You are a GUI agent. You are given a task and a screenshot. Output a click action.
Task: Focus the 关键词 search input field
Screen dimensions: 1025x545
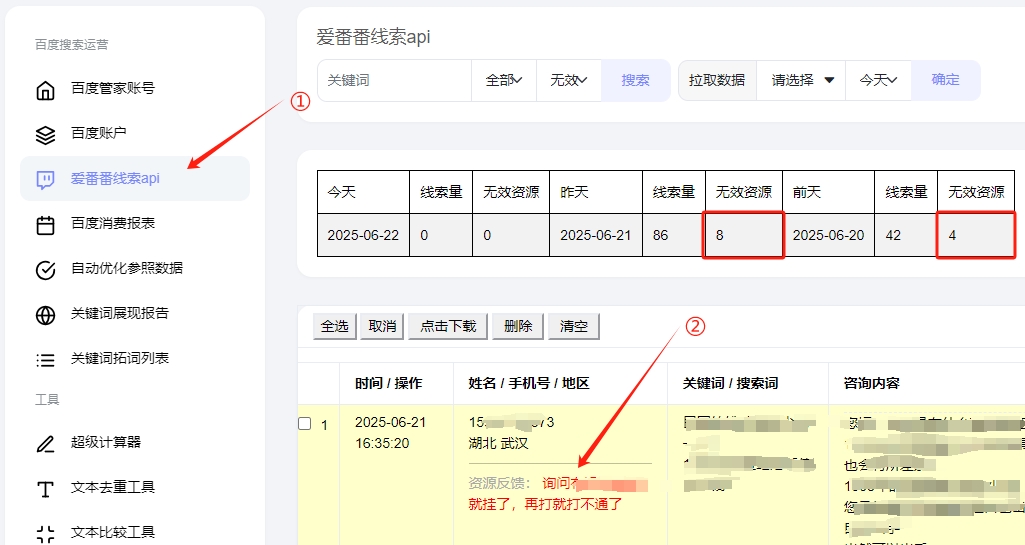pos(394,80)
